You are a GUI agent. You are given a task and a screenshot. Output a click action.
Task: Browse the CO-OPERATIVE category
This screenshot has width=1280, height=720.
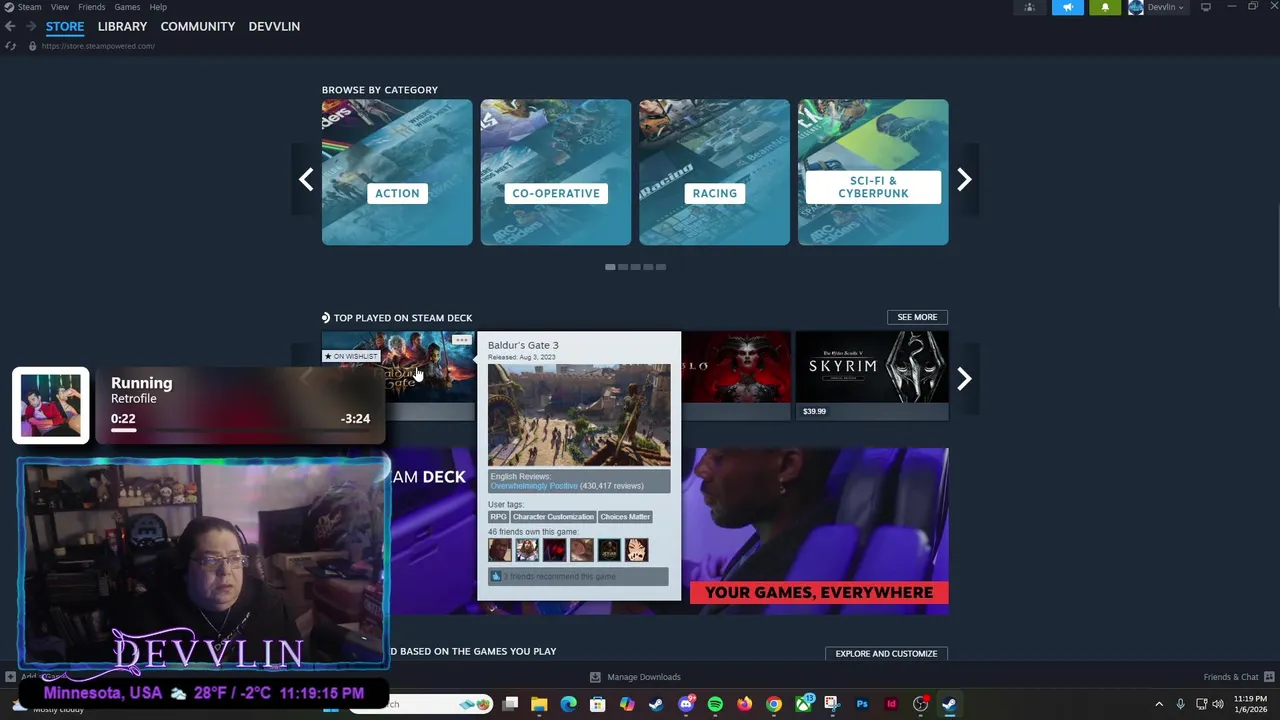pos(556,172)
